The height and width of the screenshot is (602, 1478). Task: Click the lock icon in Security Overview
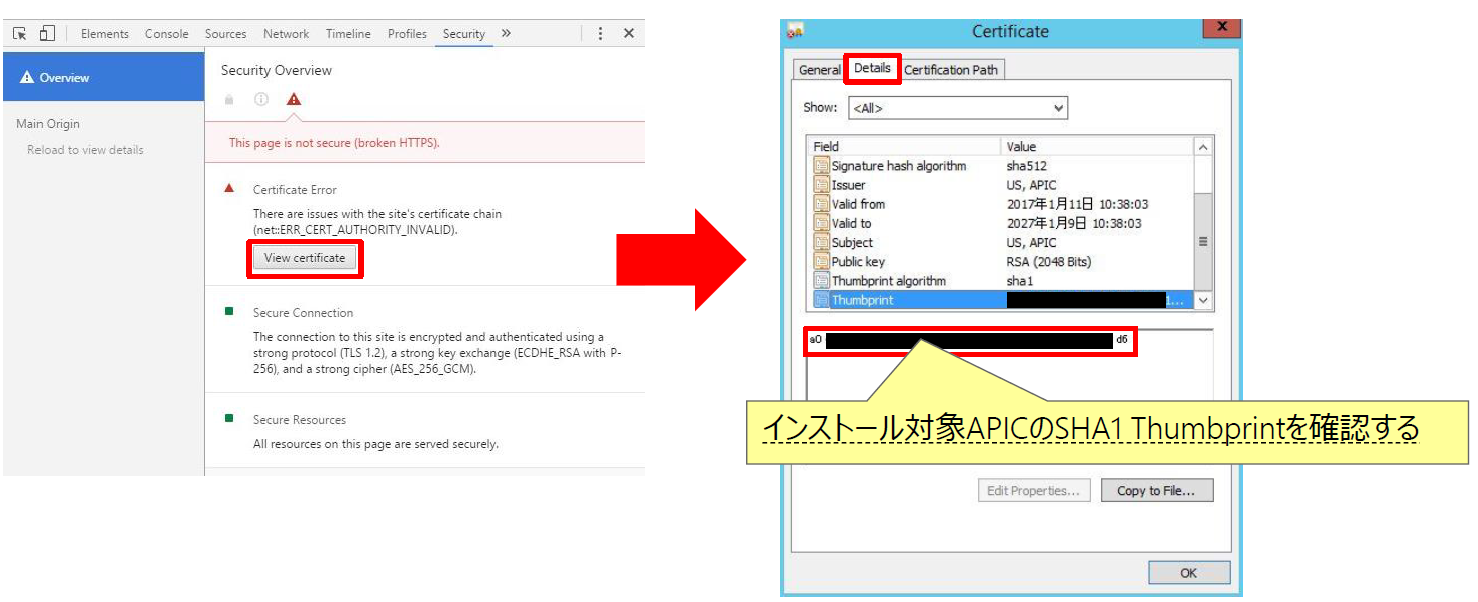click(230, 99)
